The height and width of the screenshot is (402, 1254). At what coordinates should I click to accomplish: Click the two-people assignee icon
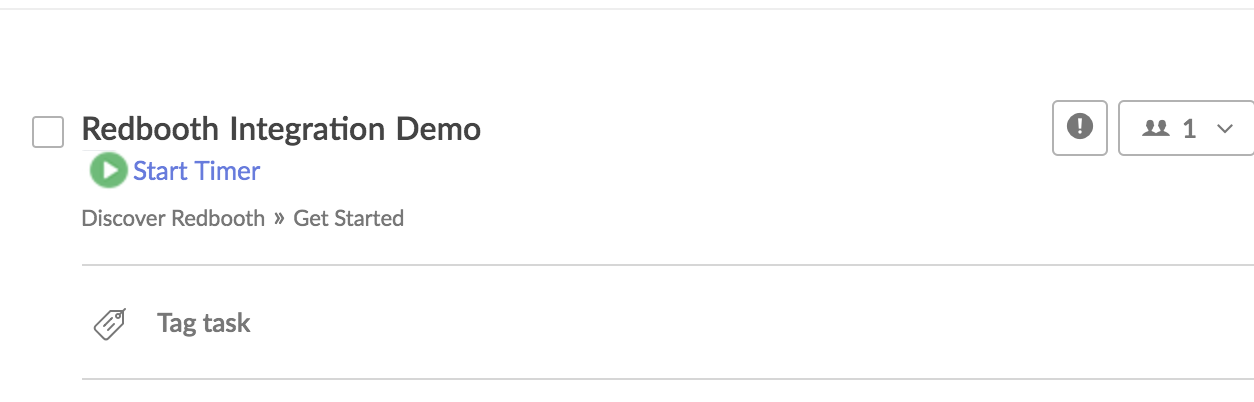pos(1156,128)
